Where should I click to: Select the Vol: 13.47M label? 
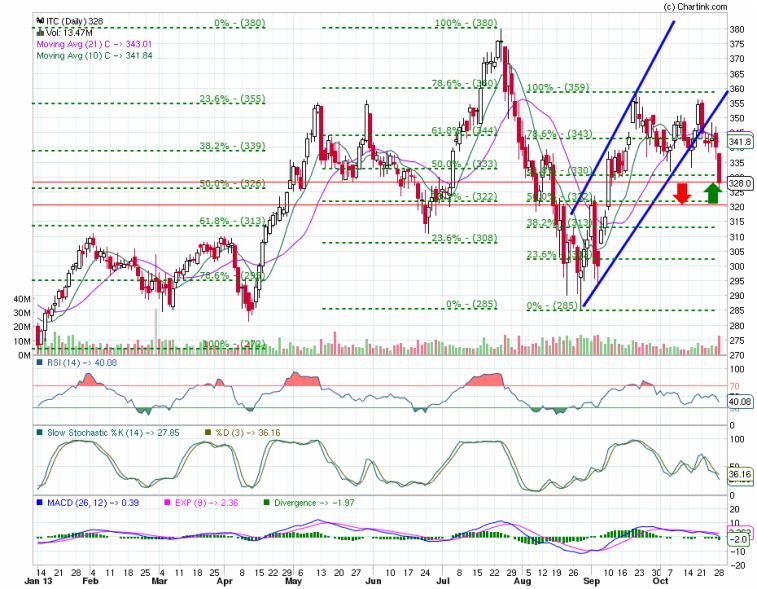click(x=69, y=32)
